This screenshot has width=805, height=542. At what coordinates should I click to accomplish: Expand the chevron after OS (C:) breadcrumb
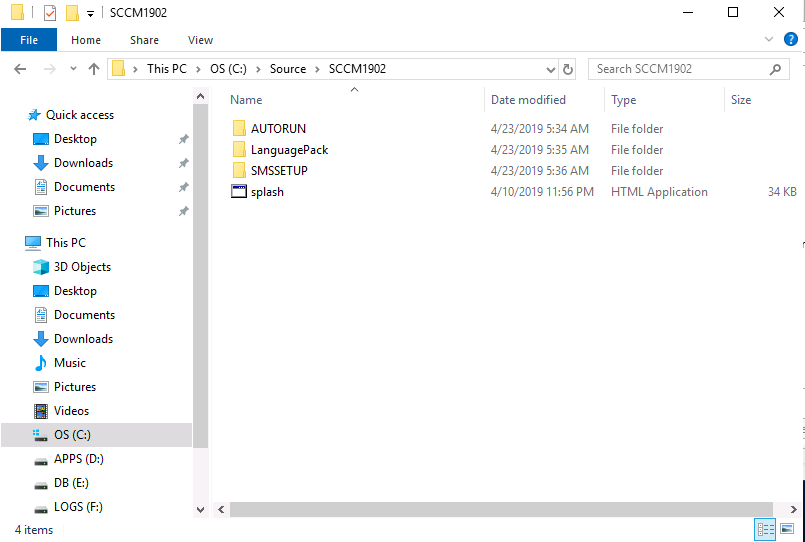click(x=258, y=69)
